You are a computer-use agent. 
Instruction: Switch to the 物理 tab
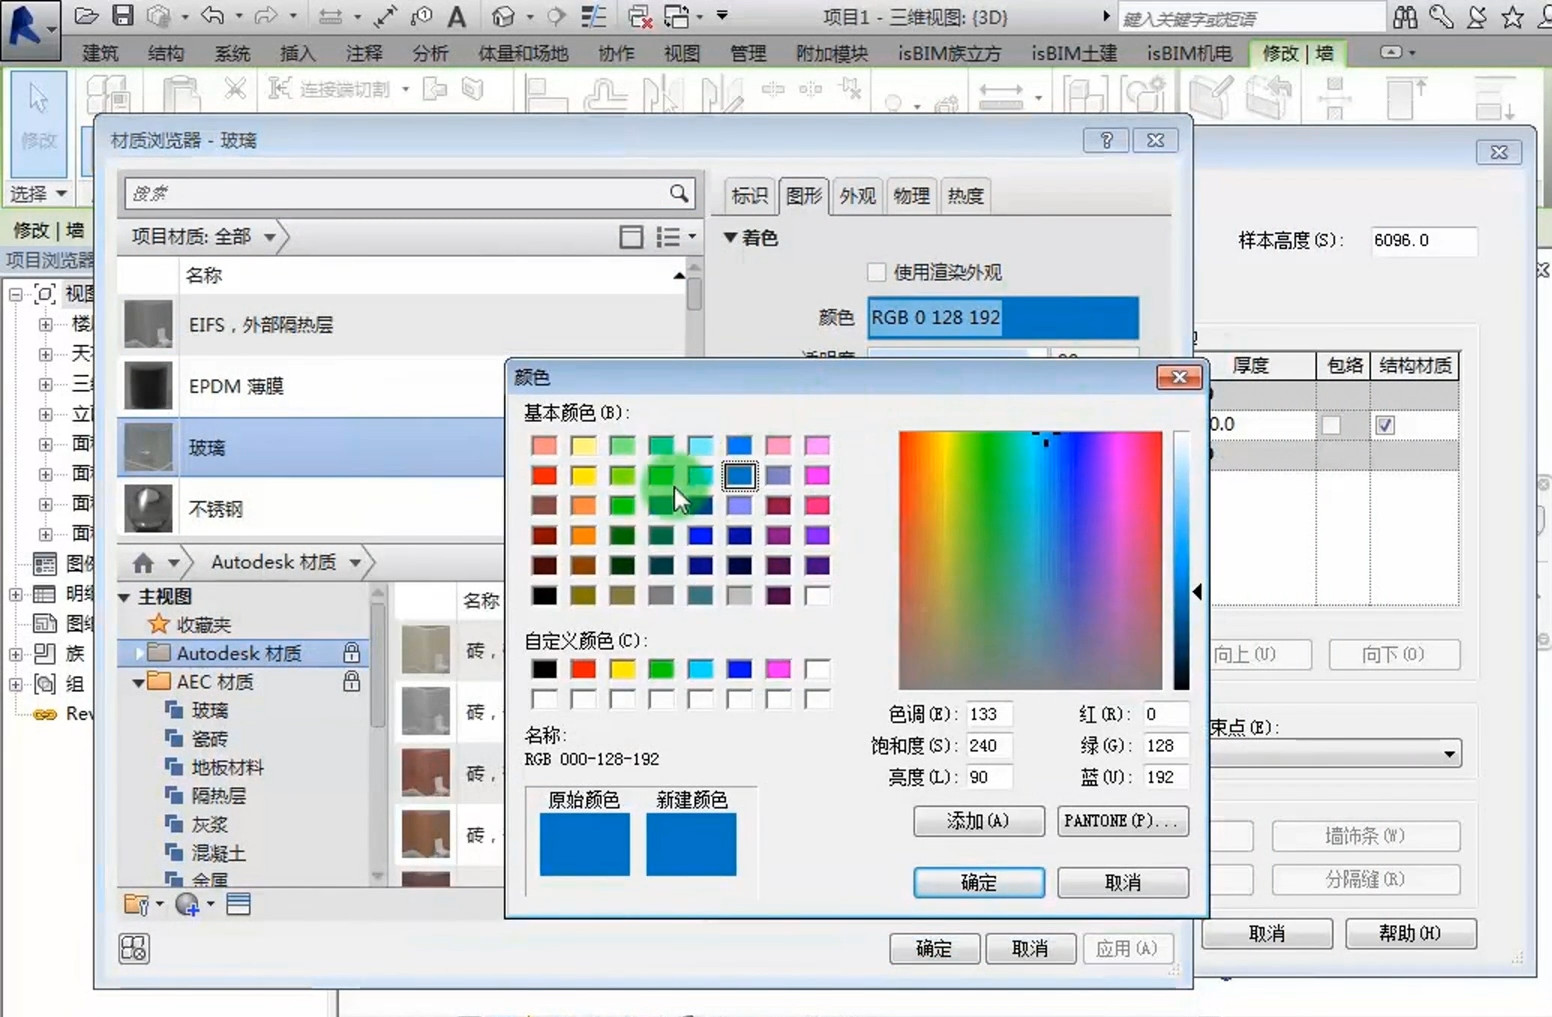(911, 196)
